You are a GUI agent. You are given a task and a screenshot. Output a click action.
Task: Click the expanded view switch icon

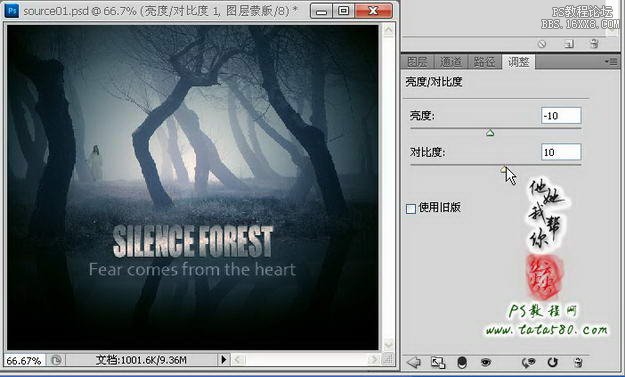[x=438, y=362]
